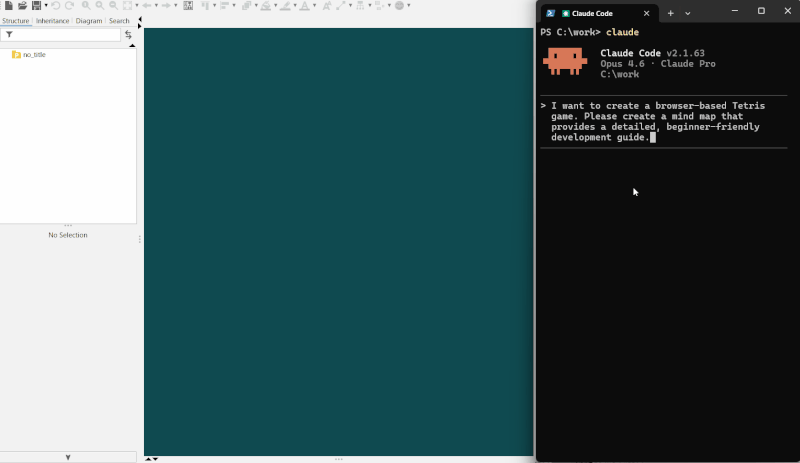The height and width of the screenshot is (463, 800).
Task: Open the dropdown arrow next to Save
Action: (x=45, y=6)
